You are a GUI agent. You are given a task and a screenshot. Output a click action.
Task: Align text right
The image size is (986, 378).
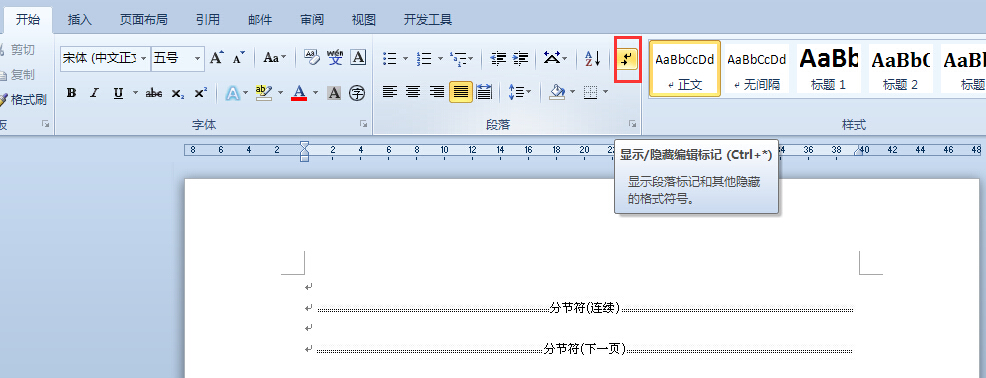[x=436, y=92]
